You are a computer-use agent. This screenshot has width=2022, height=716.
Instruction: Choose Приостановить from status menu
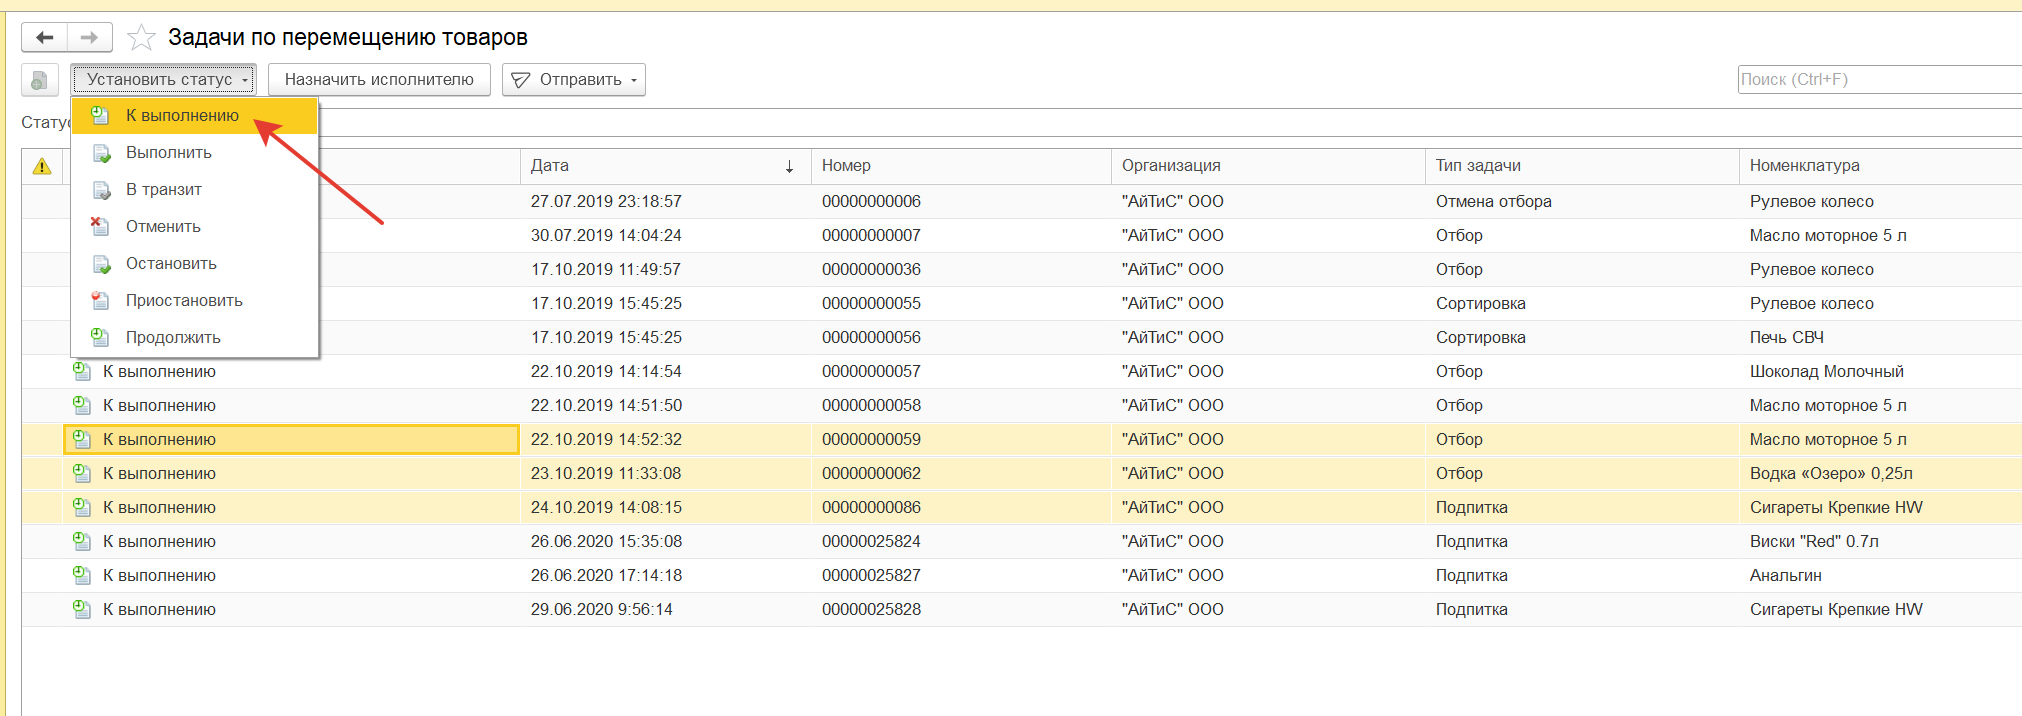pyautogui.click(x=195, y=301)
